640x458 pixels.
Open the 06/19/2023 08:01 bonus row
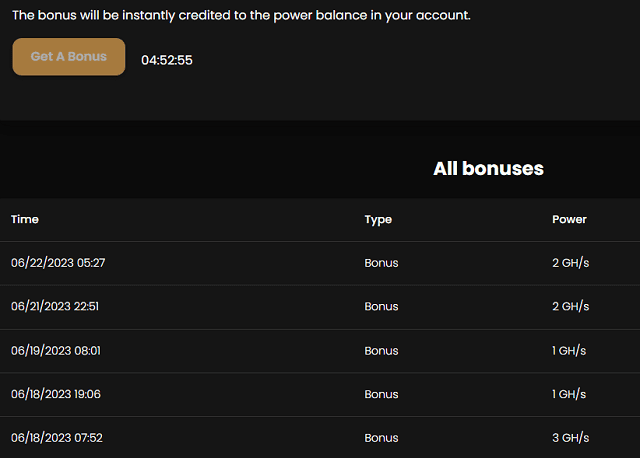(320, 351)
